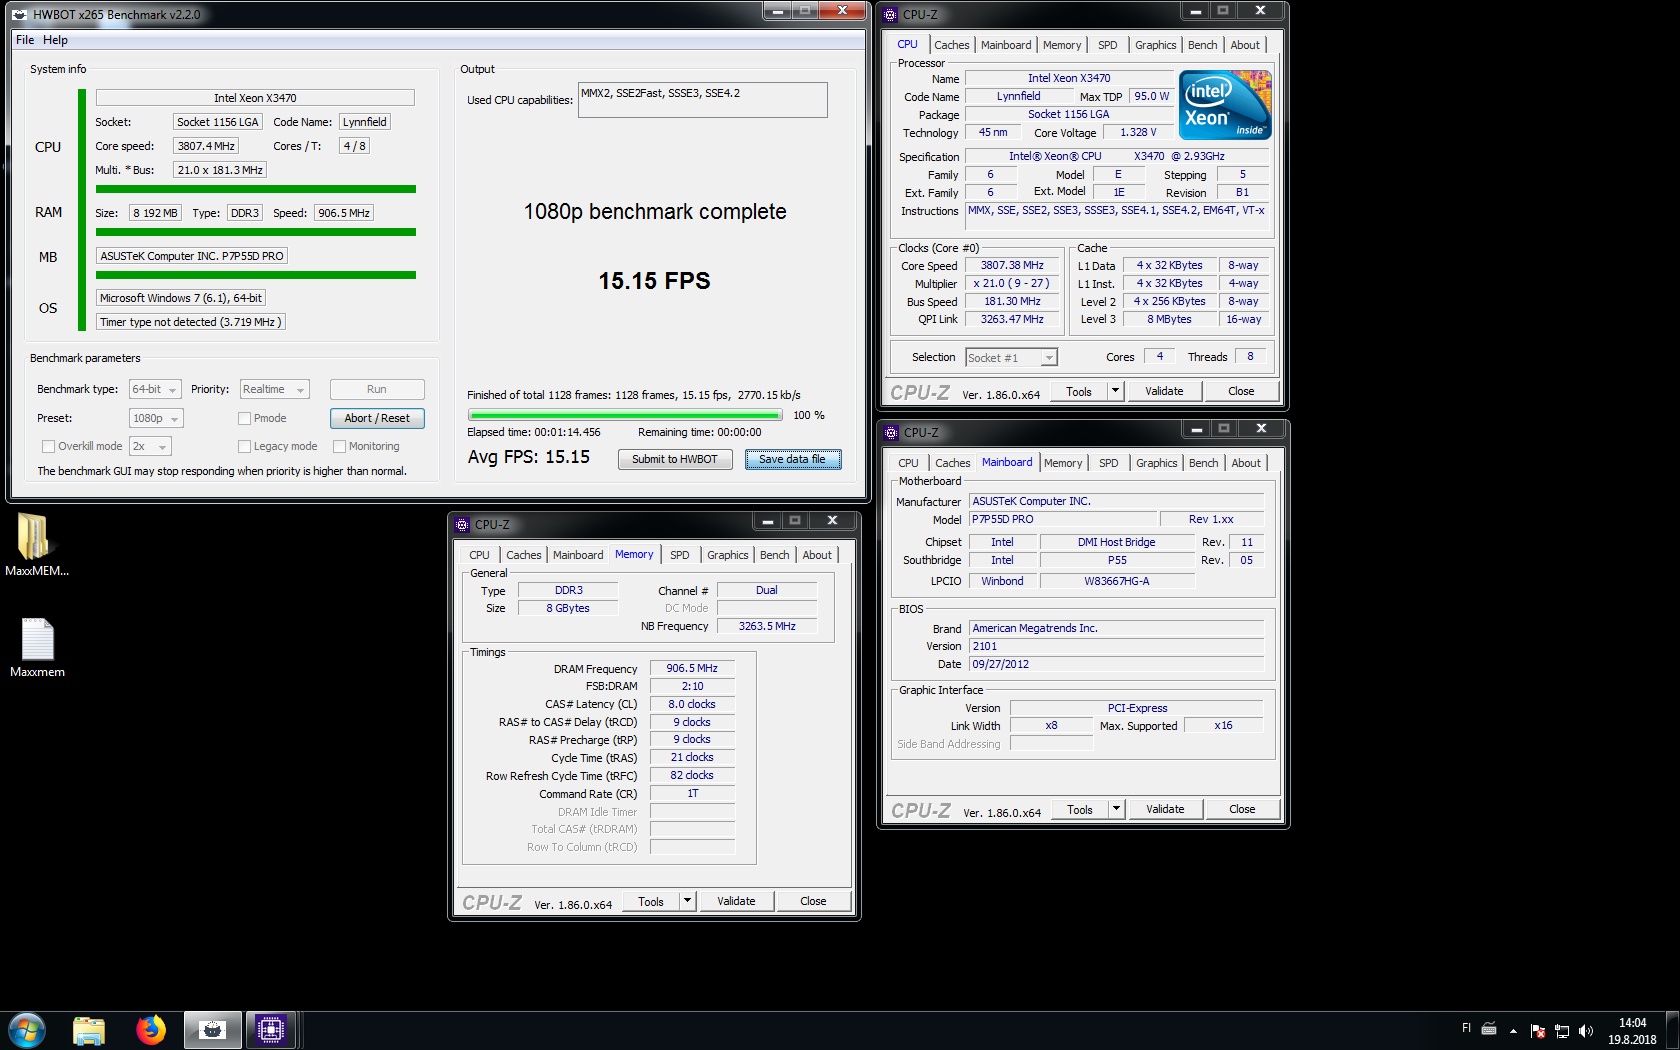Click CPU-Z mainboard window title icon
1680x1050 pixels.
tap(891, 432)
